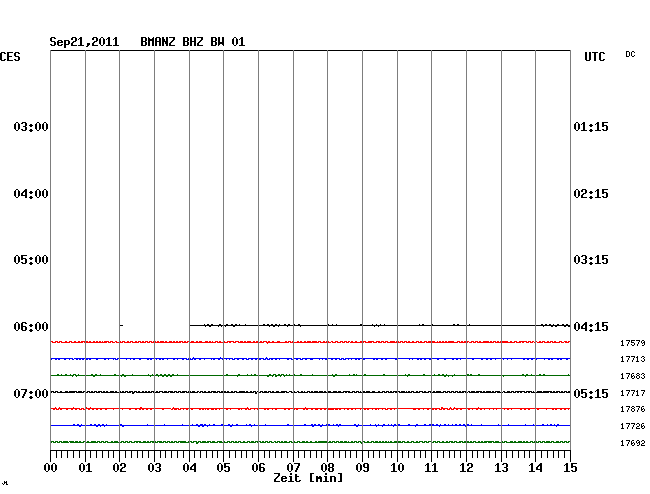
Task: Click the 05:15 UTC time label
Action: [x=591, y=393]
